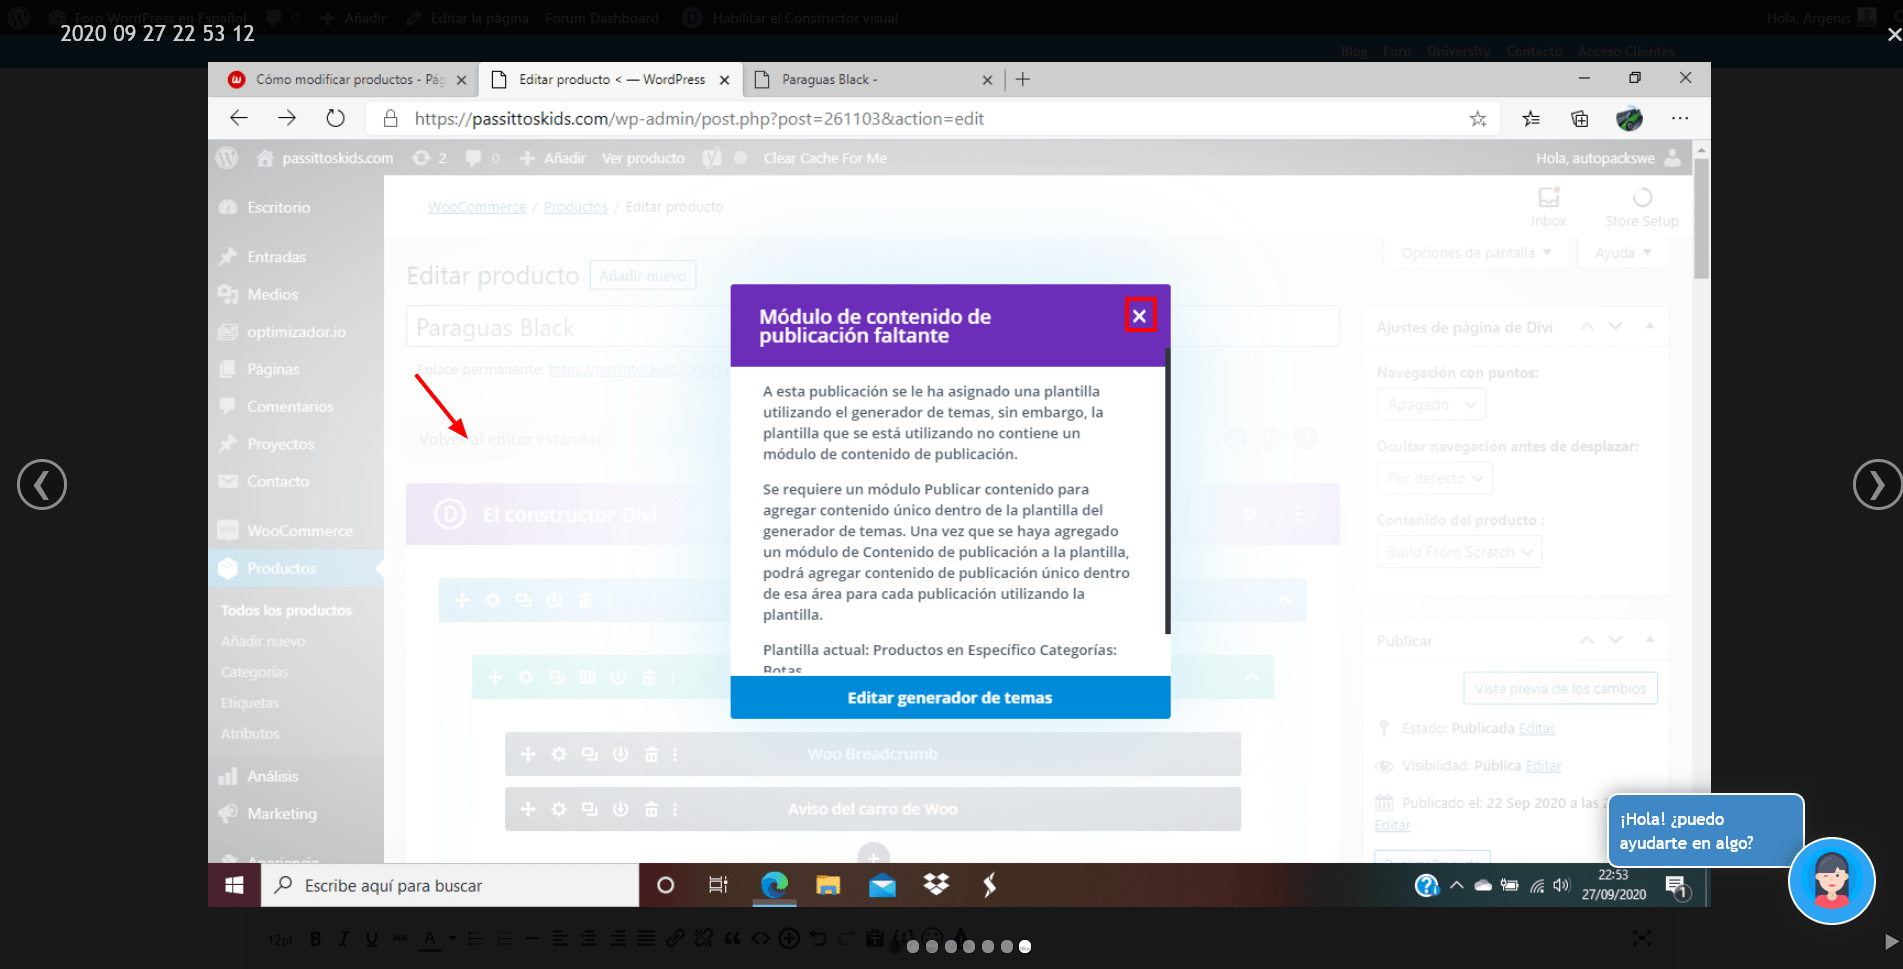Collapse the top Divi section chevron
This screenshot has width=1903, height=969.
[1284, 600]
